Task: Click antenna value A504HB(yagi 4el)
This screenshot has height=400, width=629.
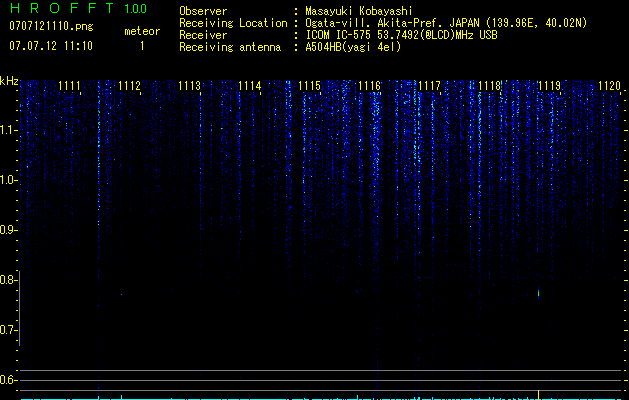Action: (x=353, y=47)
